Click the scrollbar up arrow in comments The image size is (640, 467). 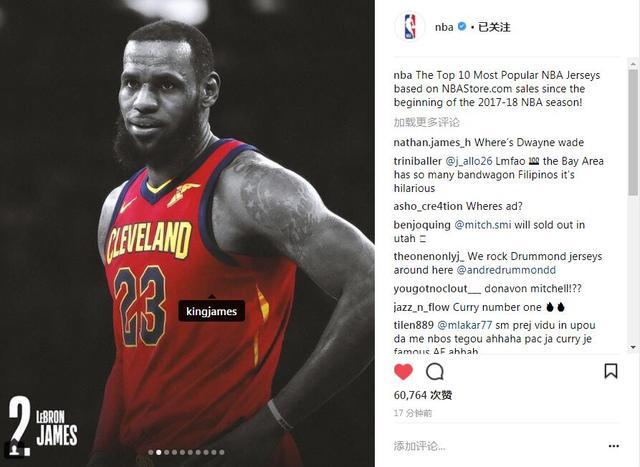(633, 64)
